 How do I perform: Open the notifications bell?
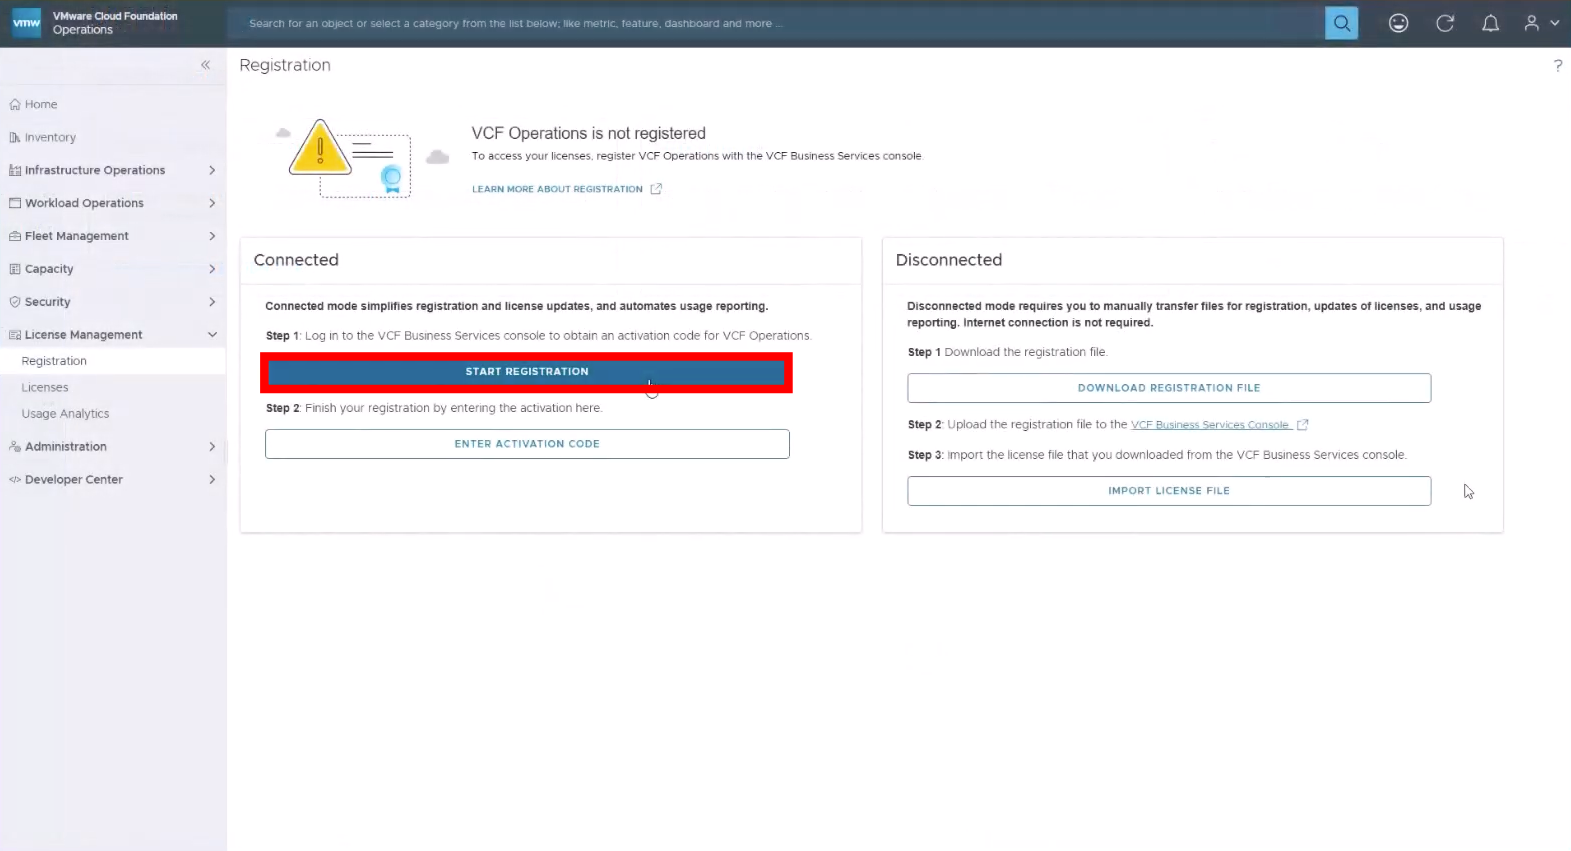[1490, 23]
